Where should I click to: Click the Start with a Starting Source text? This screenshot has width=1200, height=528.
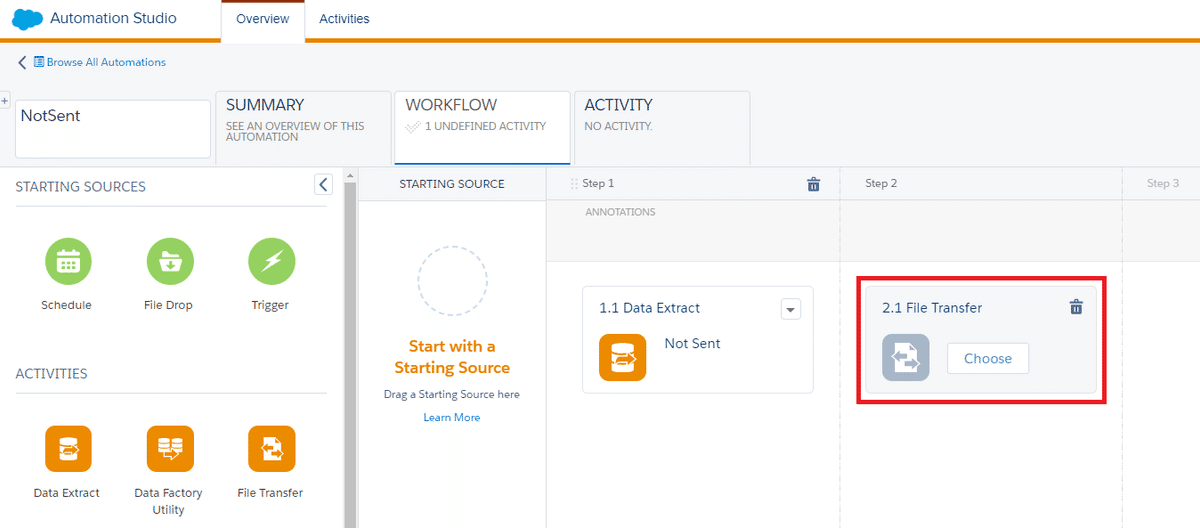pyautogui.click(x=452, y=357)
